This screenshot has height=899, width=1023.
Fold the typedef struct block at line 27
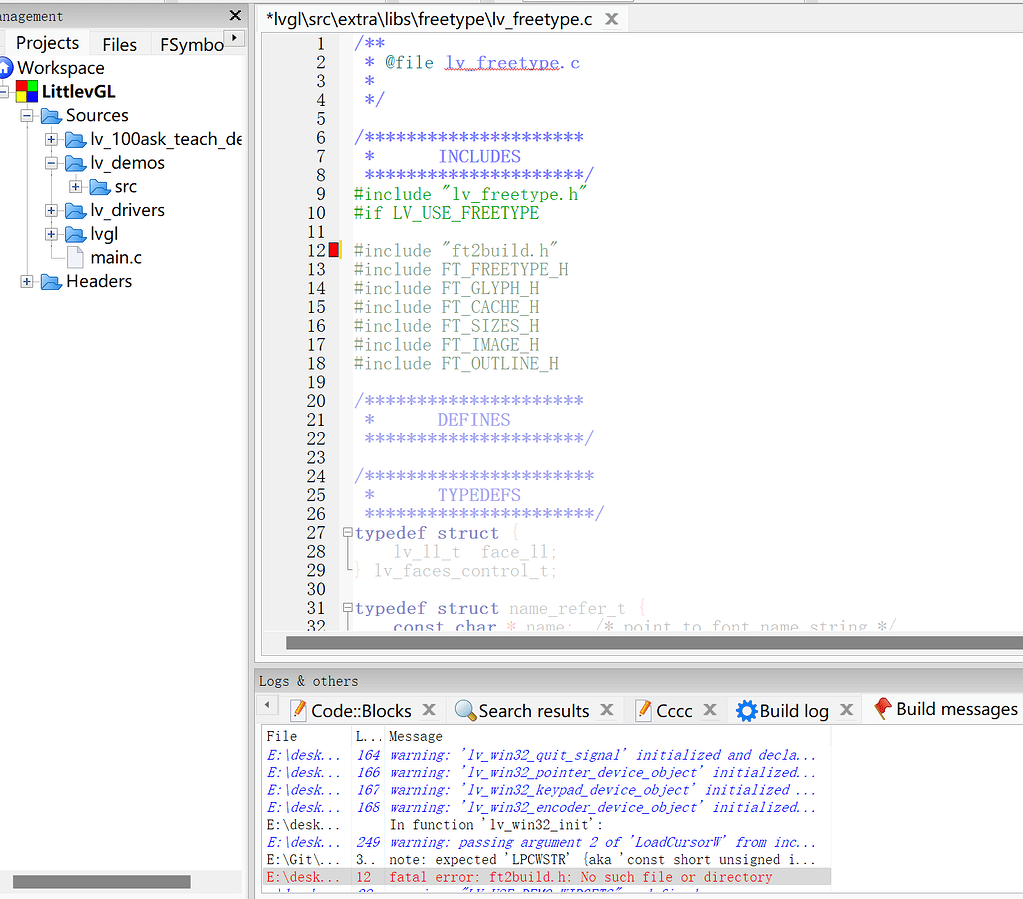(x=348, y=532)
